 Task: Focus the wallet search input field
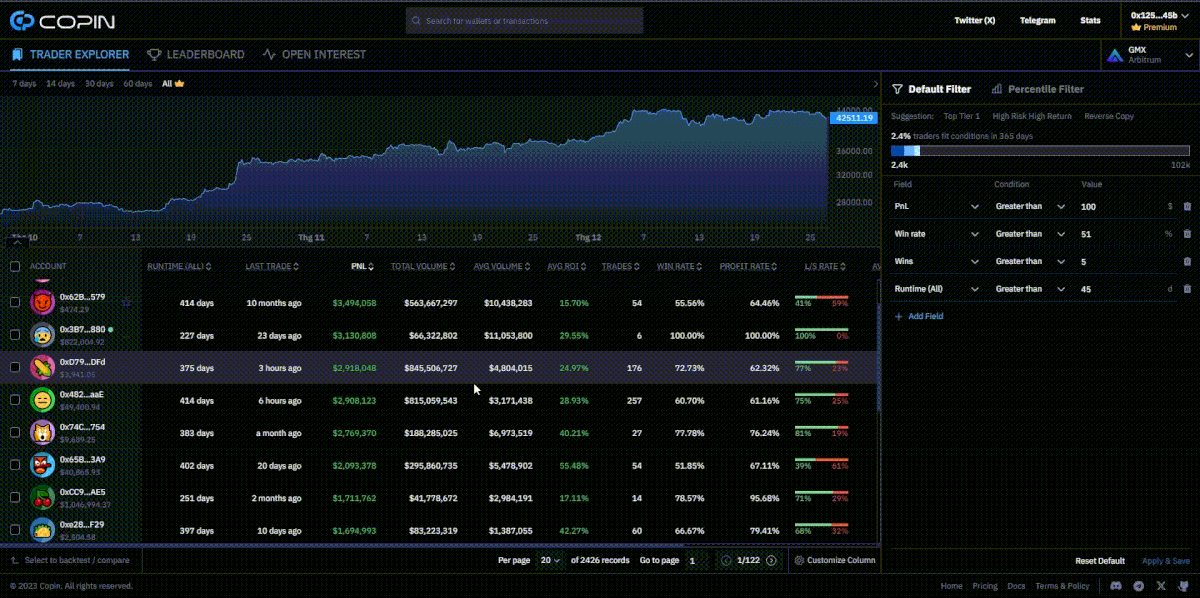pyautogui.click(x=525, y=20)
